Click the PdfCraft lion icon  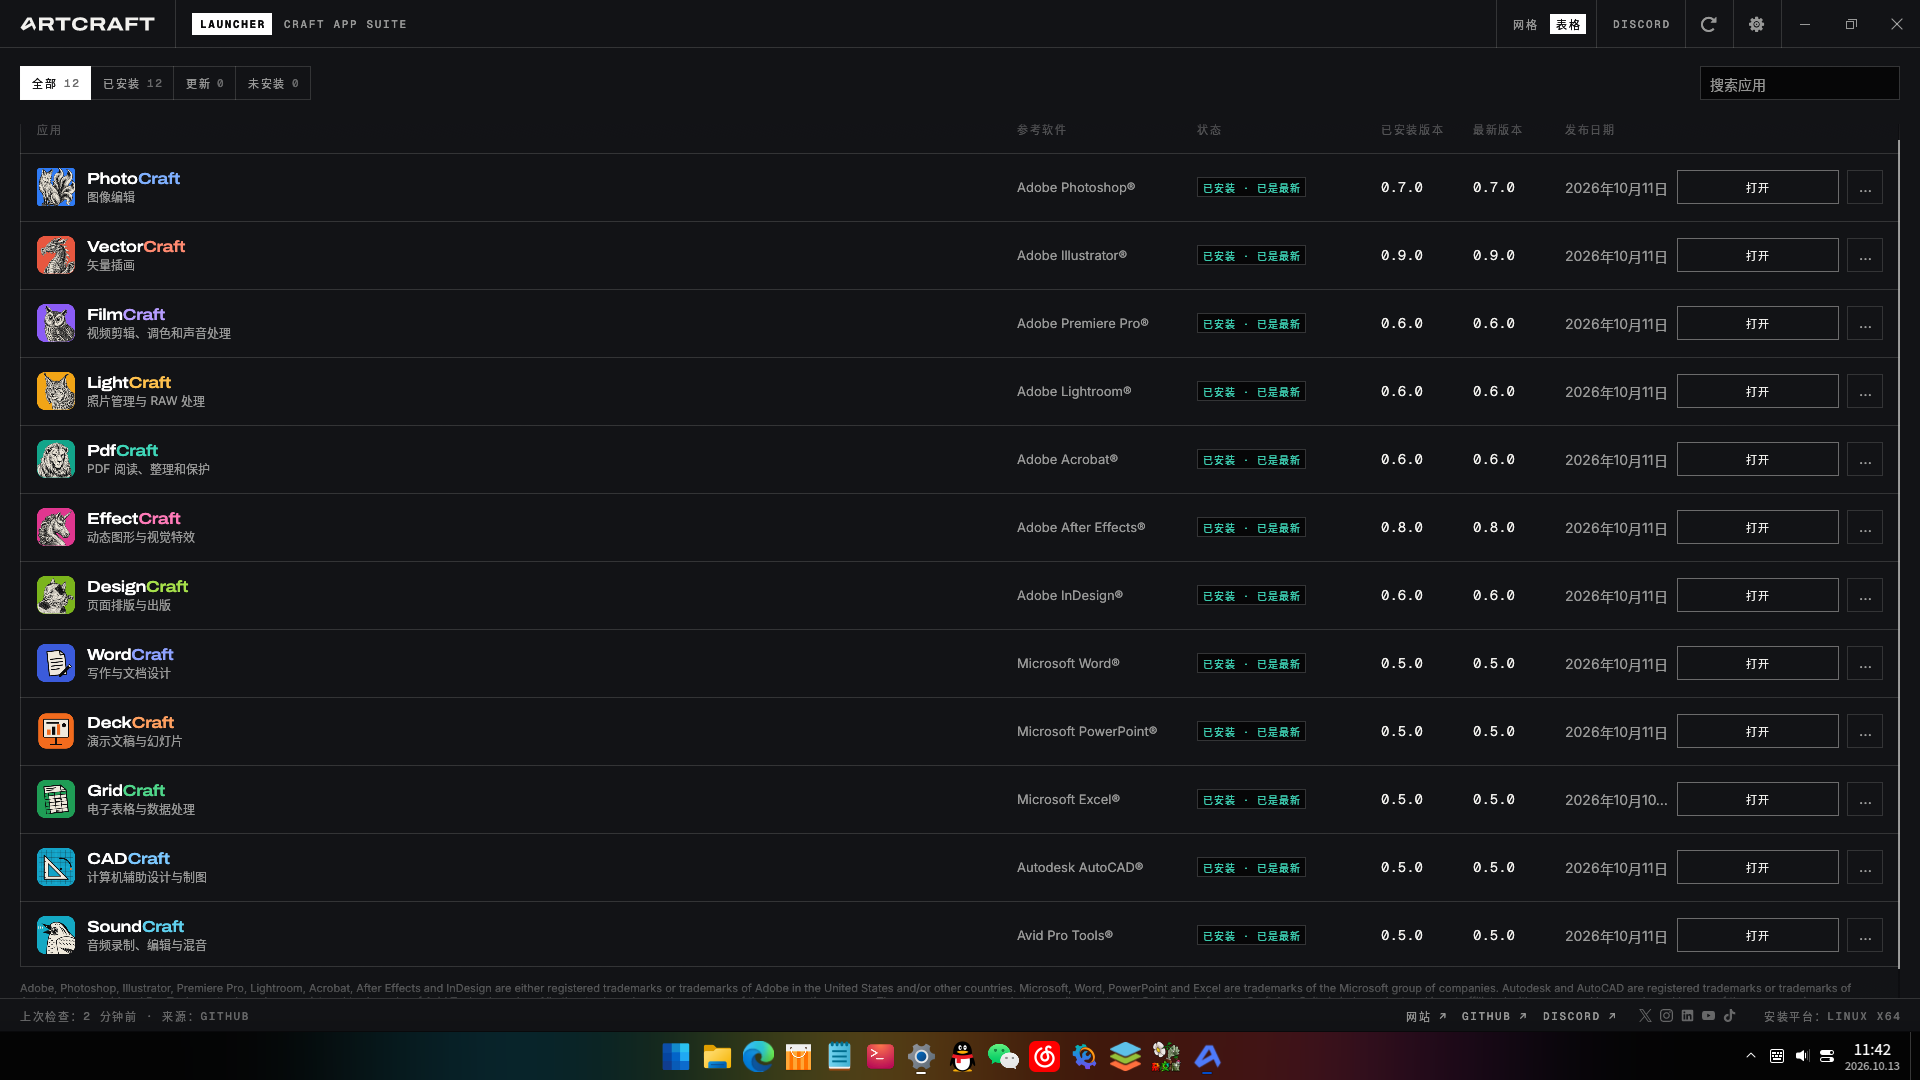tap(56, 459)
